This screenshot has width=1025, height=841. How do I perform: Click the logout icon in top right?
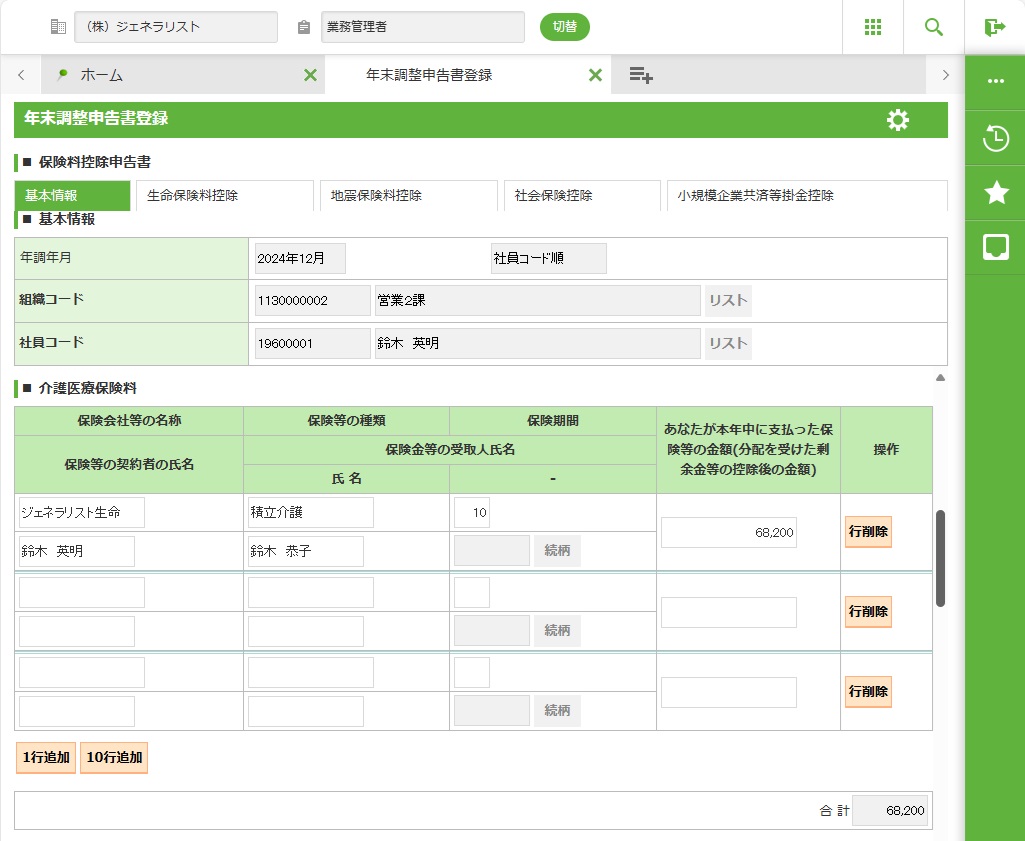994,27
